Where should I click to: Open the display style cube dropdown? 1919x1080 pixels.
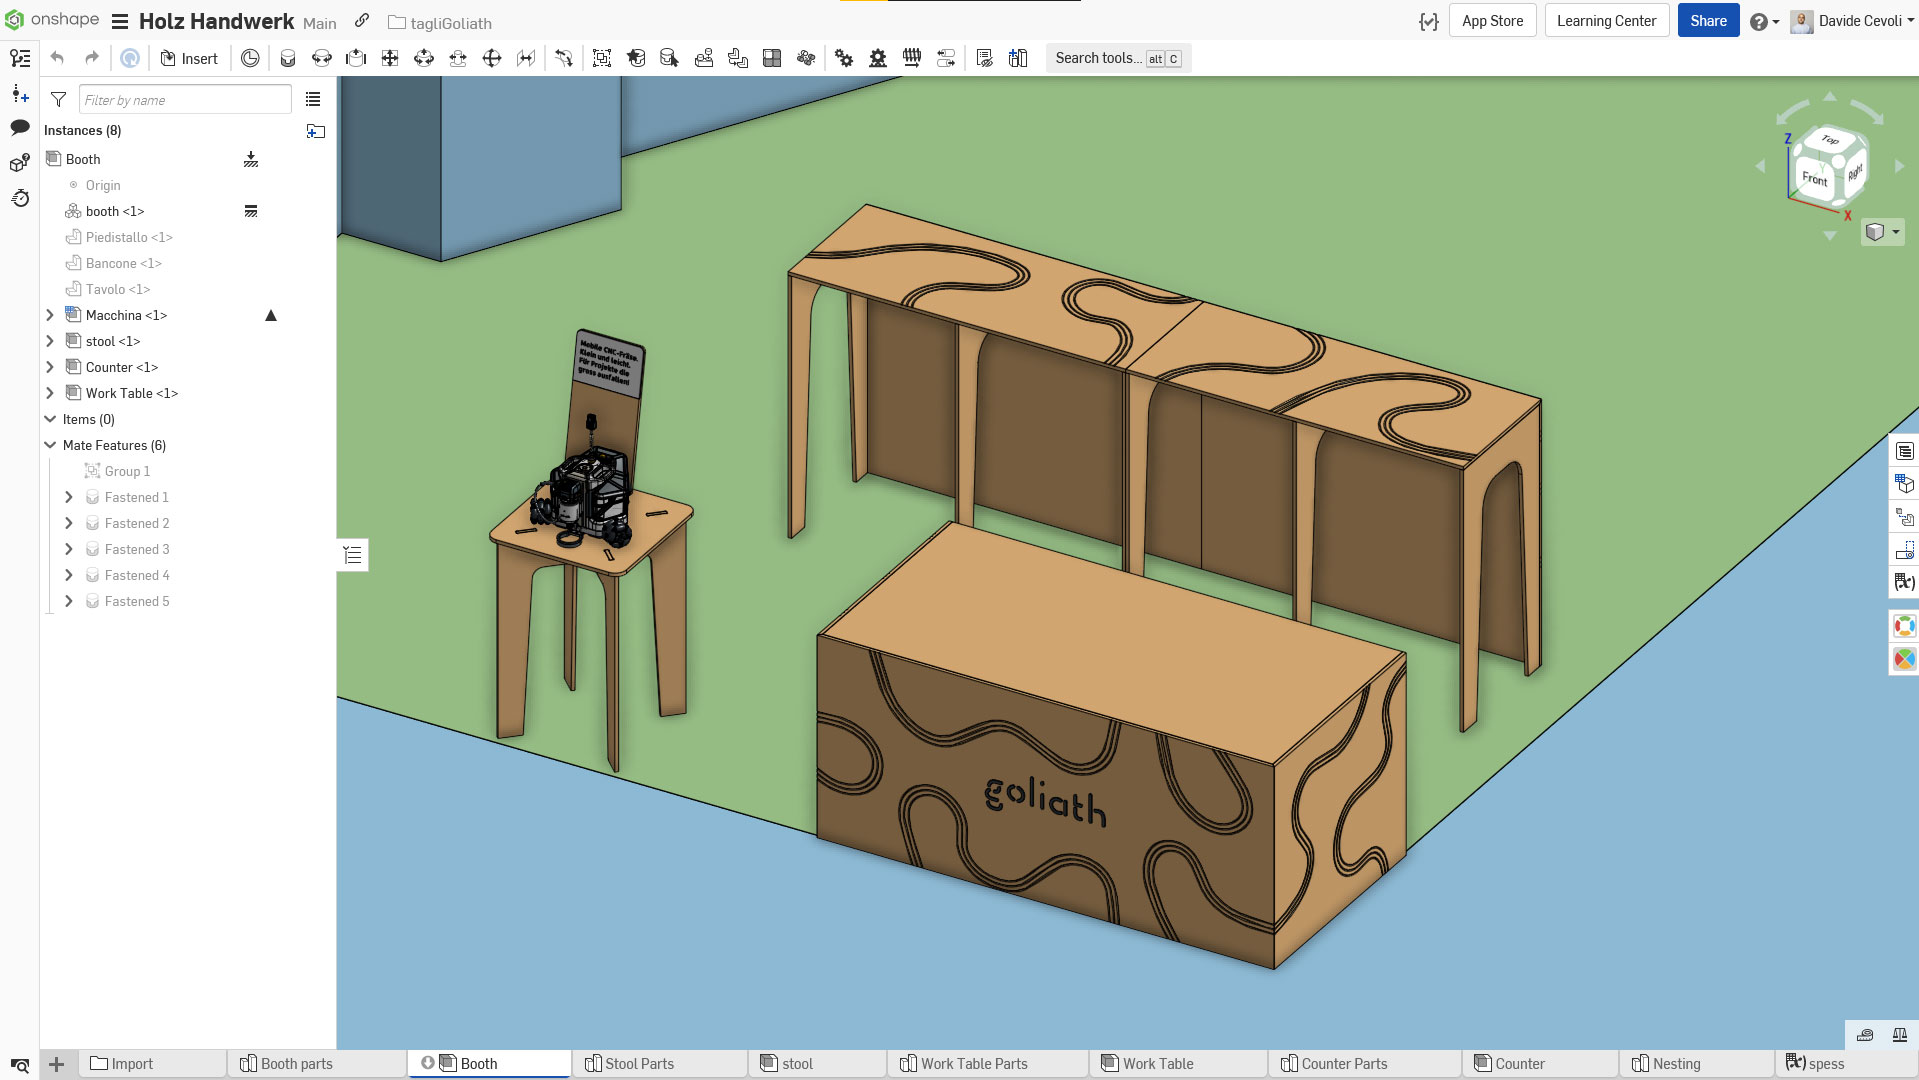[x=1882, y=232]
